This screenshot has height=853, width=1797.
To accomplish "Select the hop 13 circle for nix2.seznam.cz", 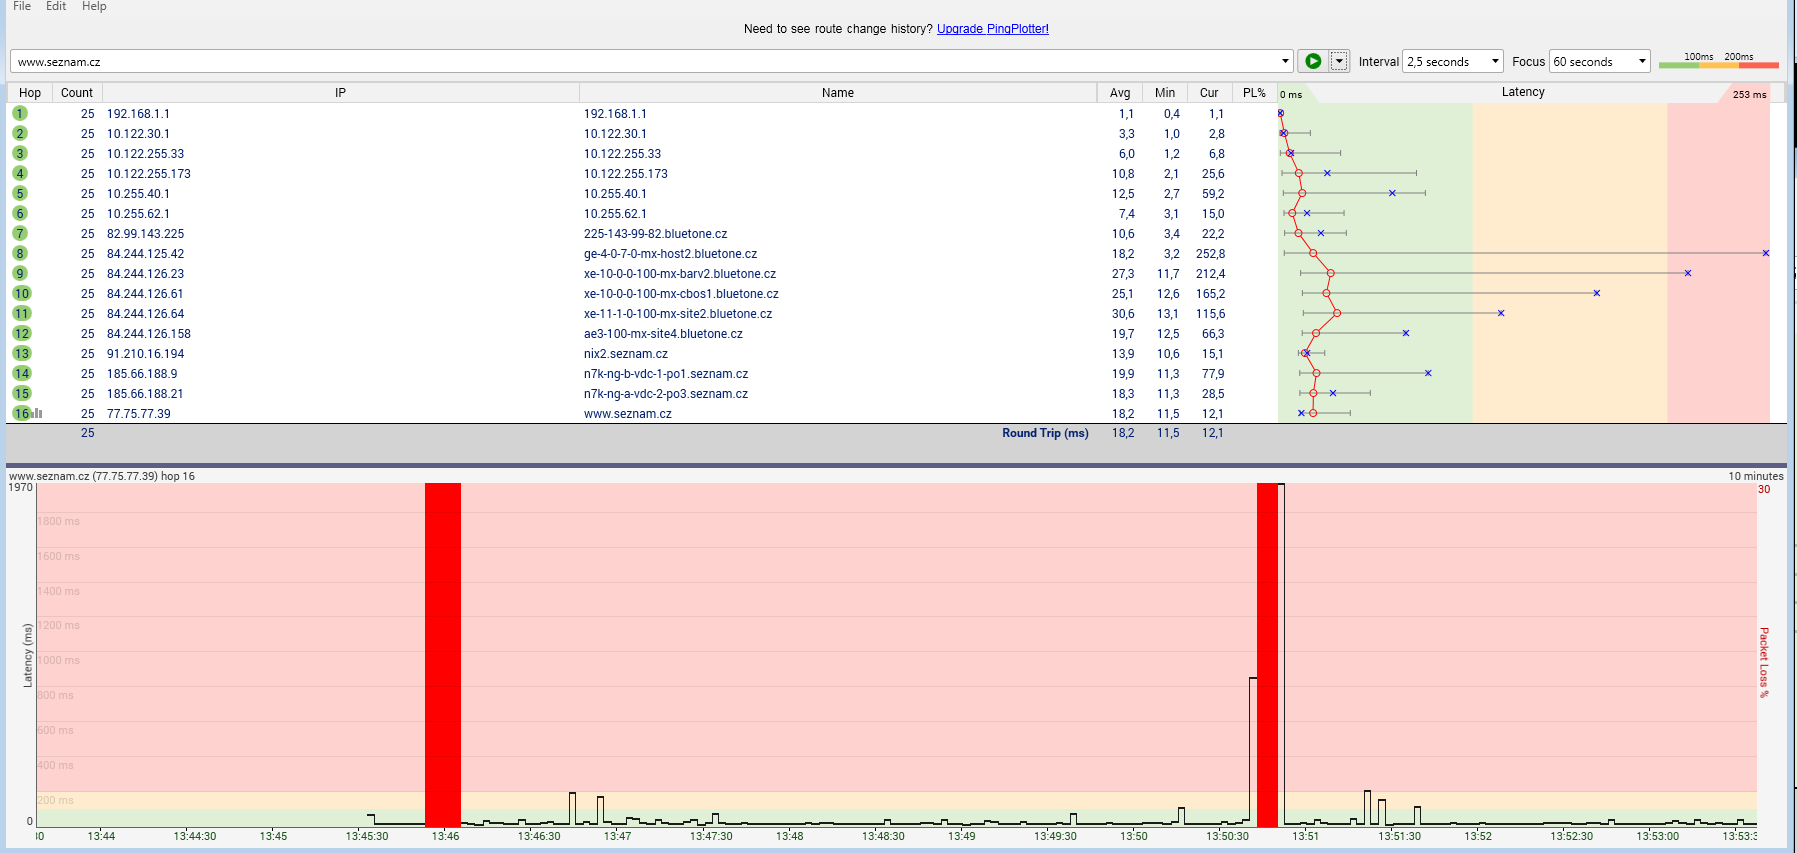I will click(x=21, y=353).
